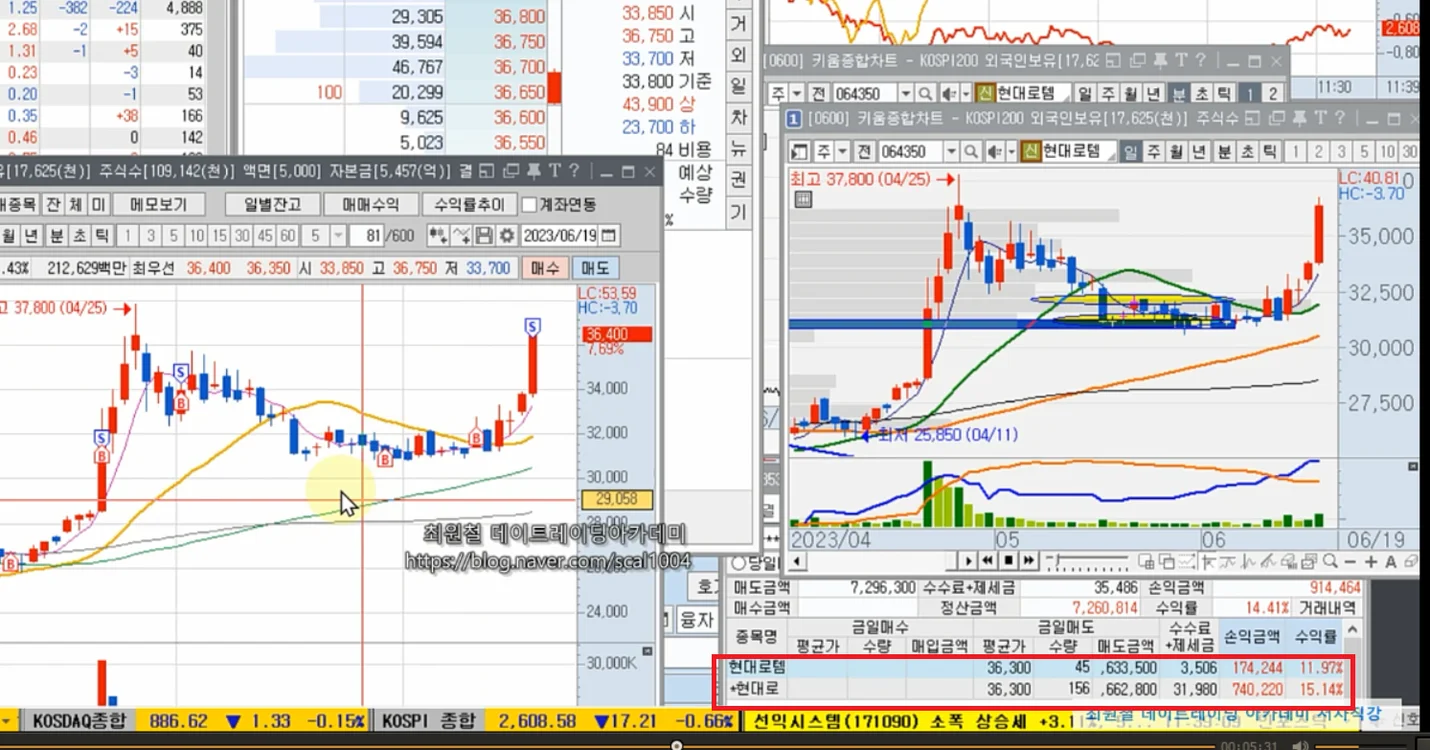Select the 뉴 tab in vertical side menu

click(739, 149)
